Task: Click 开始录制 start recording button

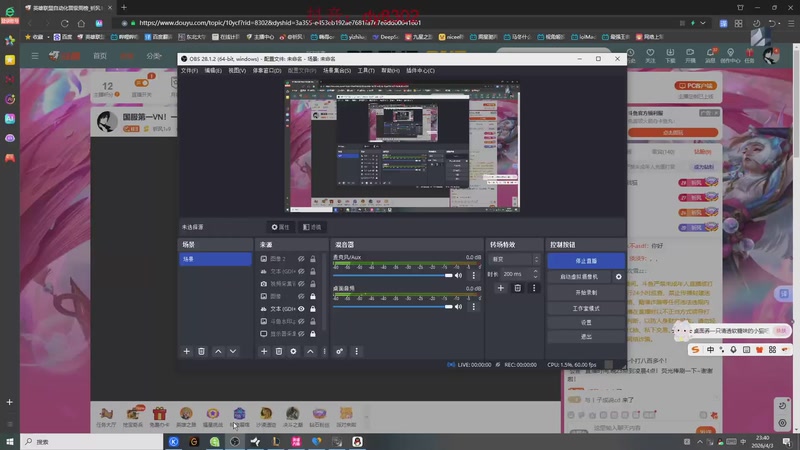Action: (586, 293)
